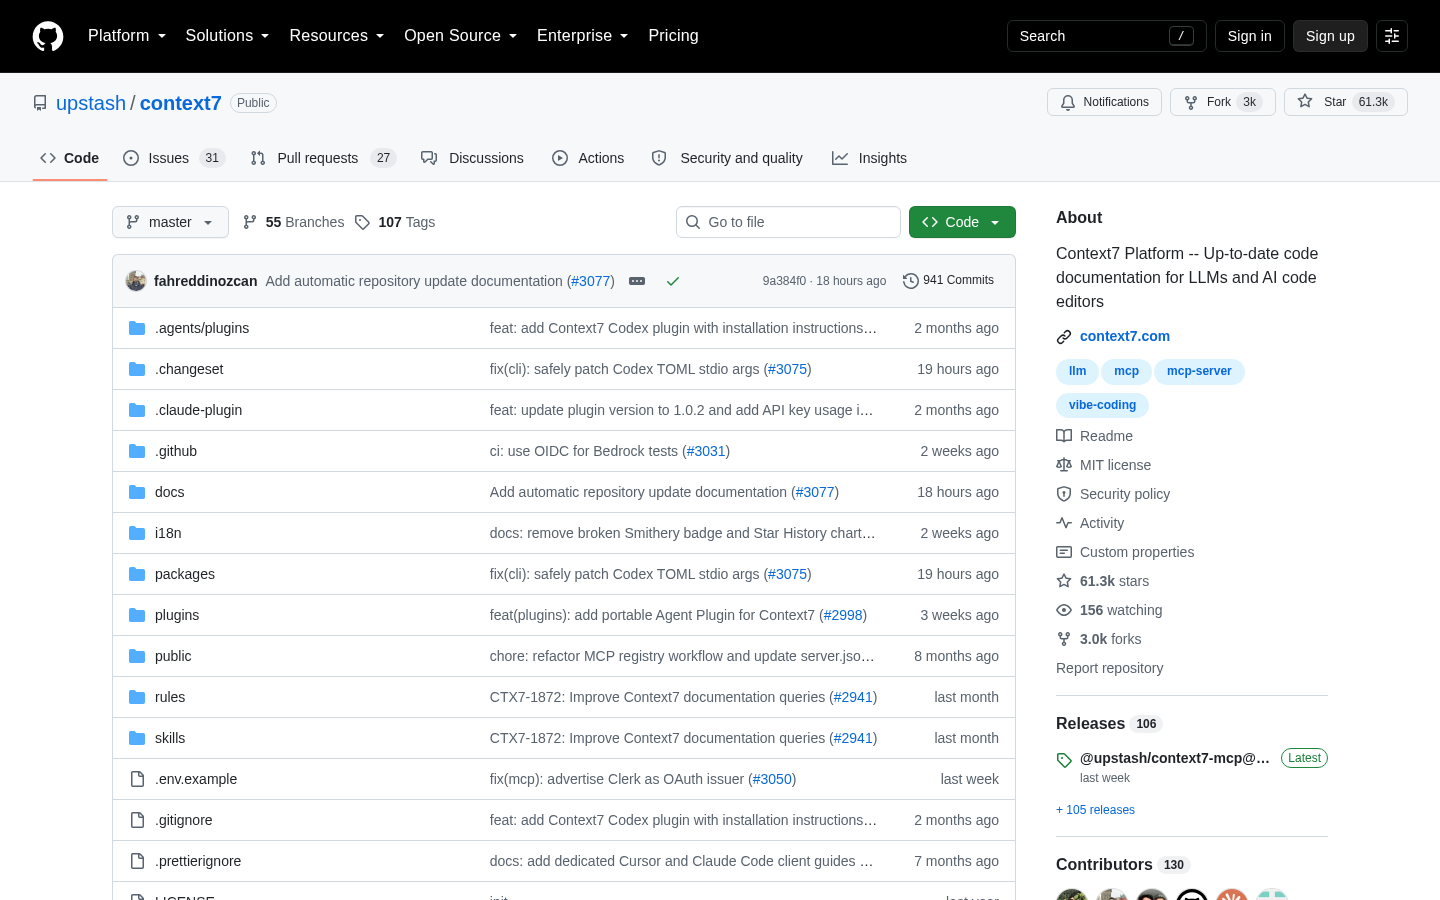Image resolution: width=1440 pixels, height=900 pixels.
Task: Click the packages folder icon
Action: click(137, 574)
